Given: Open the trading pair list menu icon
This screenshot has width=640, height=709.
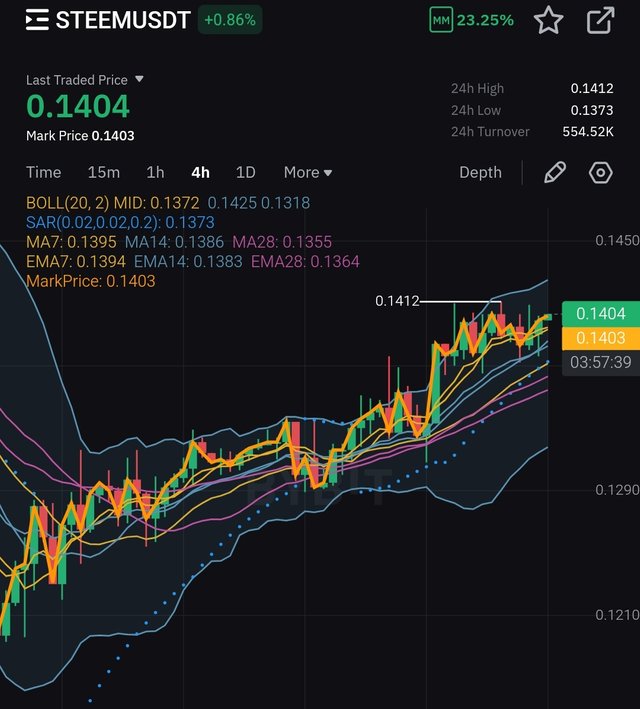Looking at the screenshot, I should 37,20.
